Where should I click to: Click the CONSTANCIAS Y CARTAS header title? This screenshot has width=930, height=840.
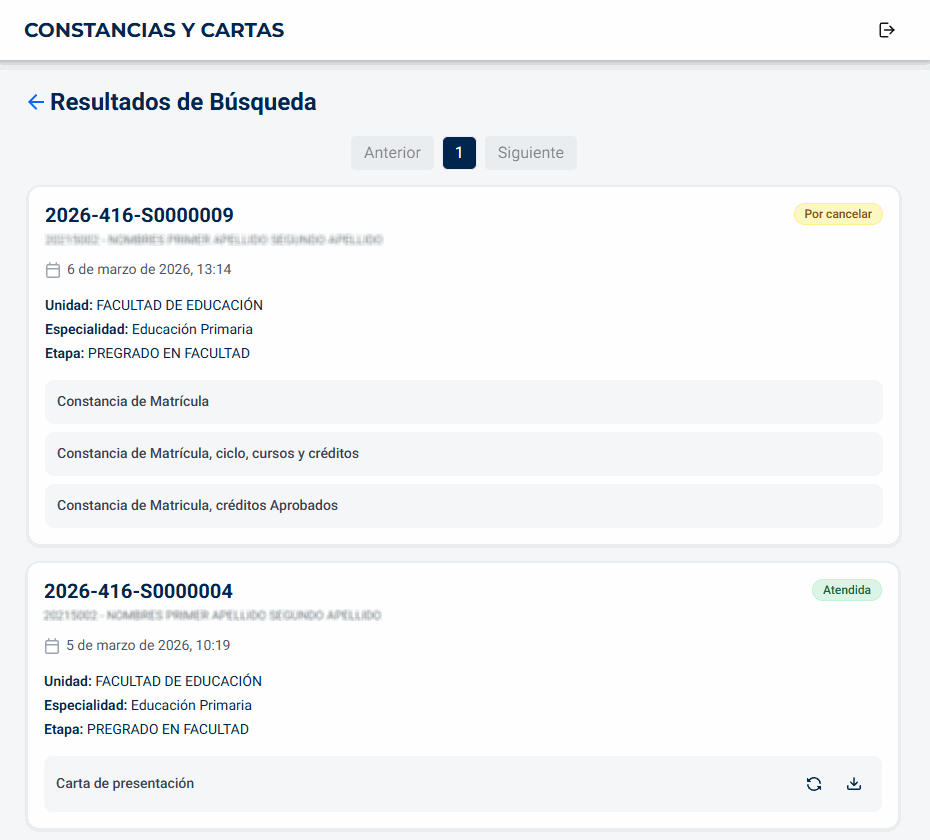(154, 30)
